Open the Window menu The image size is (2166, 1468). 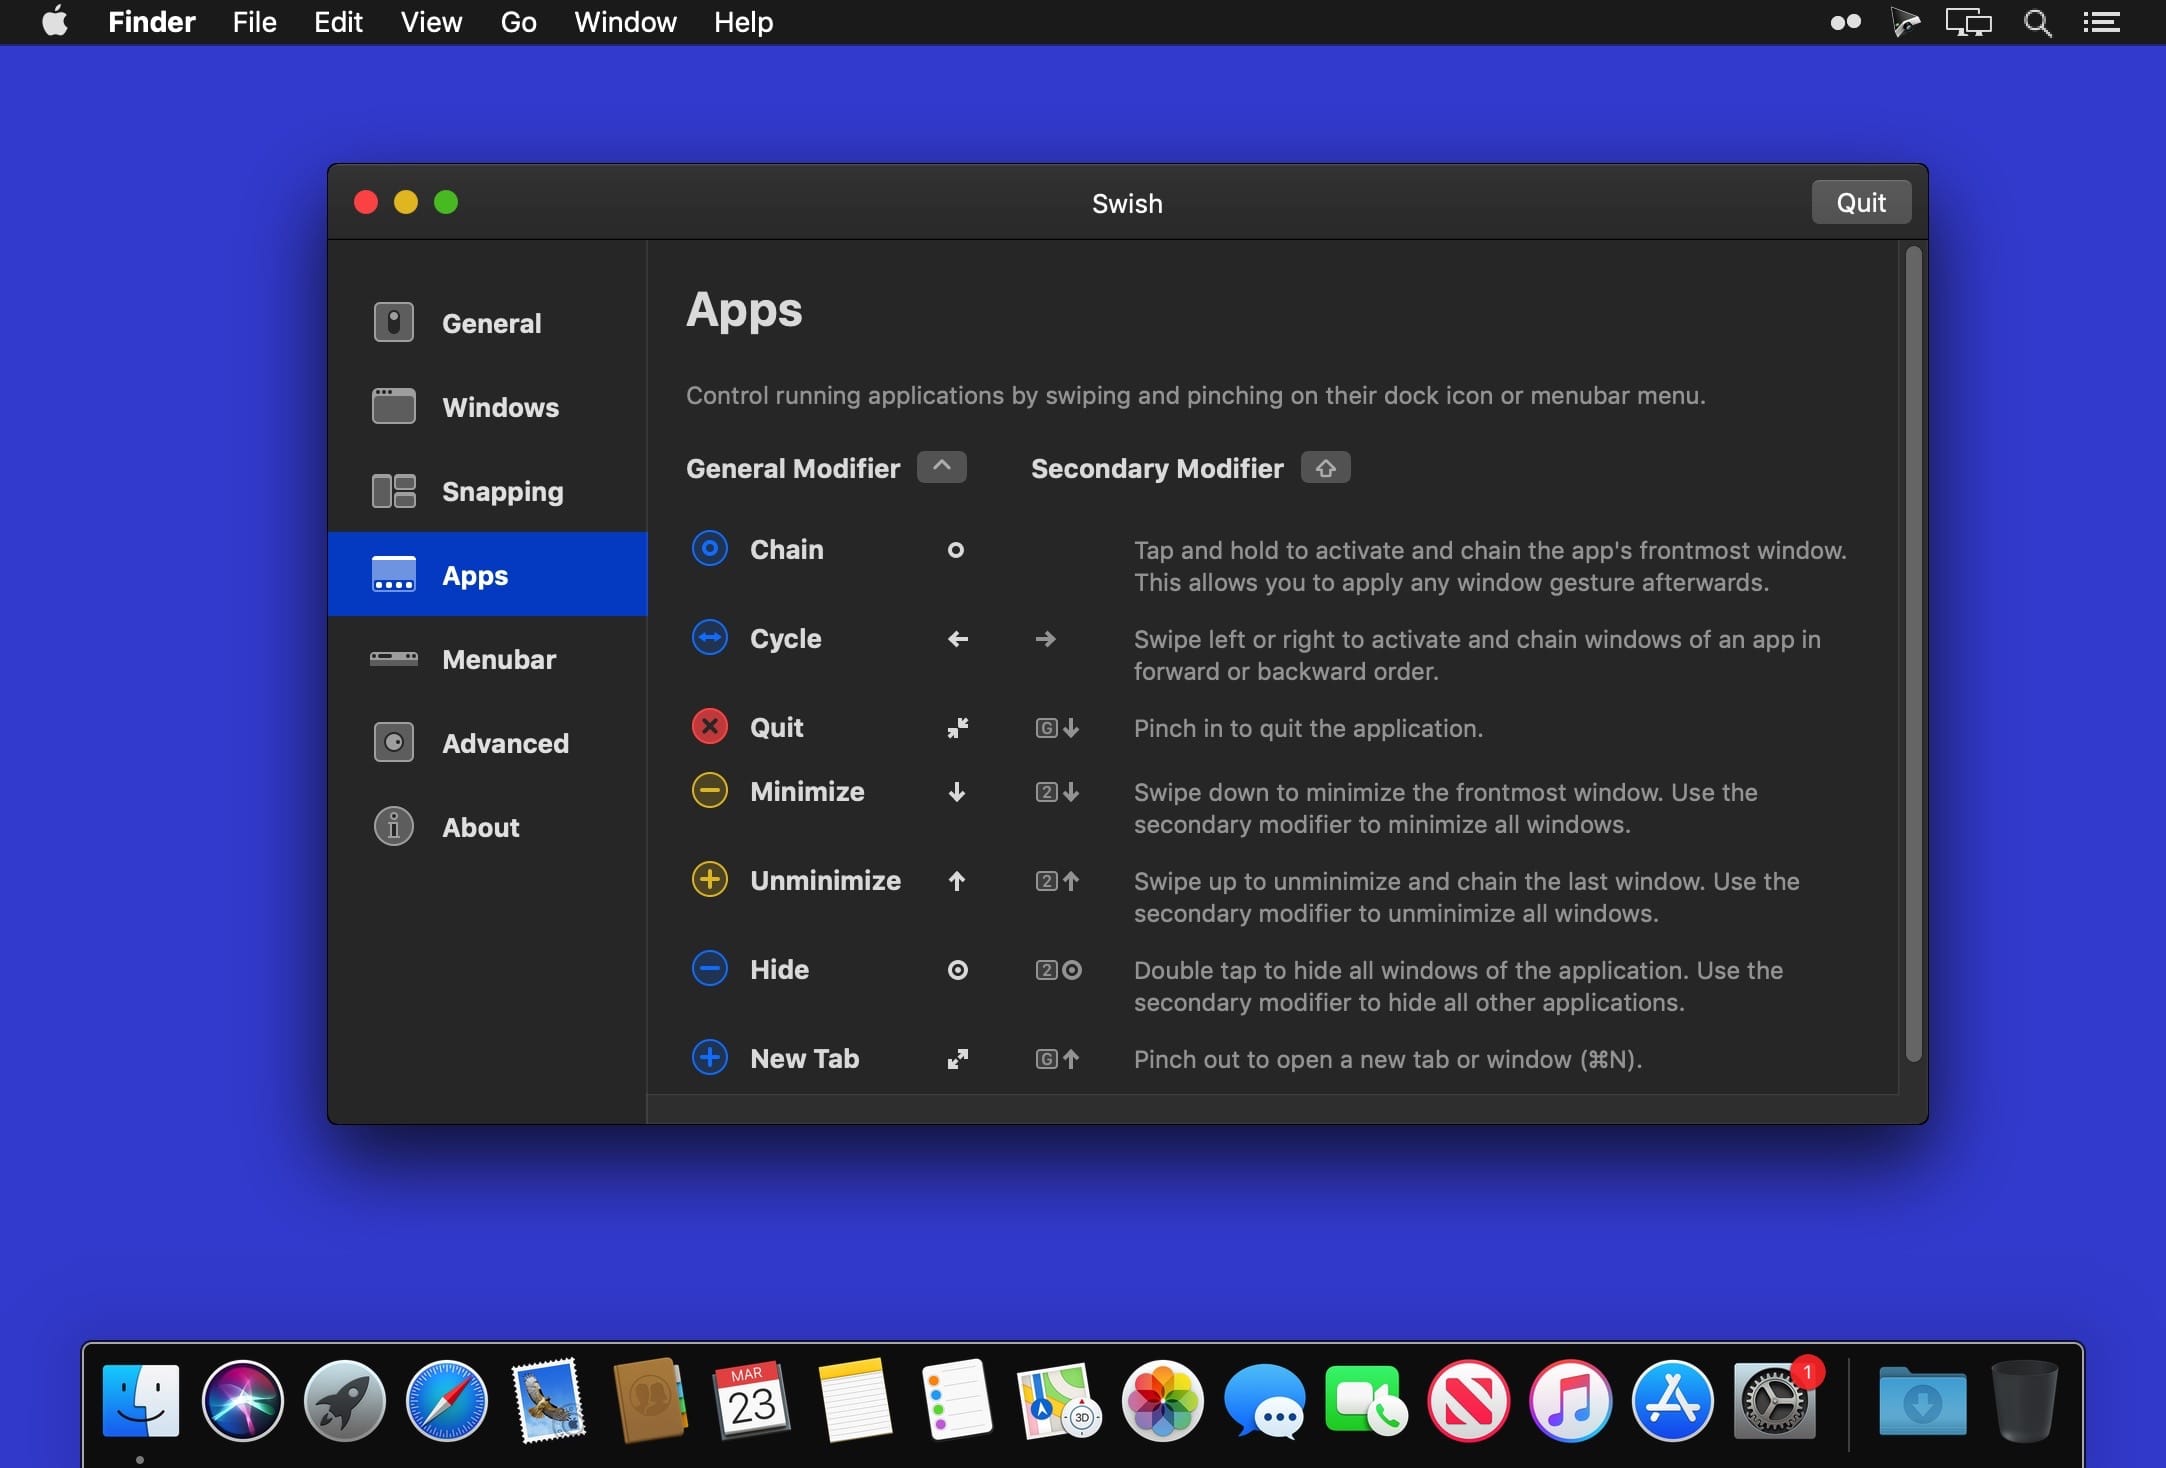click(x=625, y=22)
